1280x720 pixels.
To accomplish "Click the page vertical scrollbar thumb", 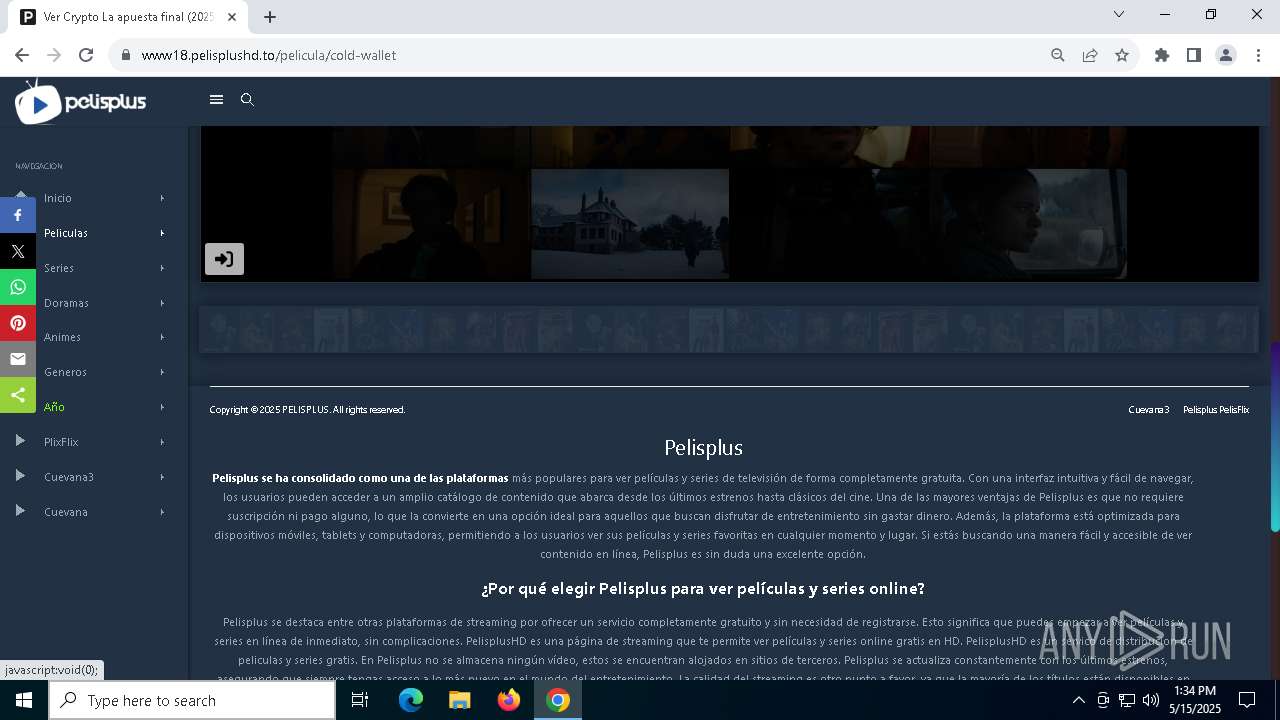I will tap(1275, 437).
